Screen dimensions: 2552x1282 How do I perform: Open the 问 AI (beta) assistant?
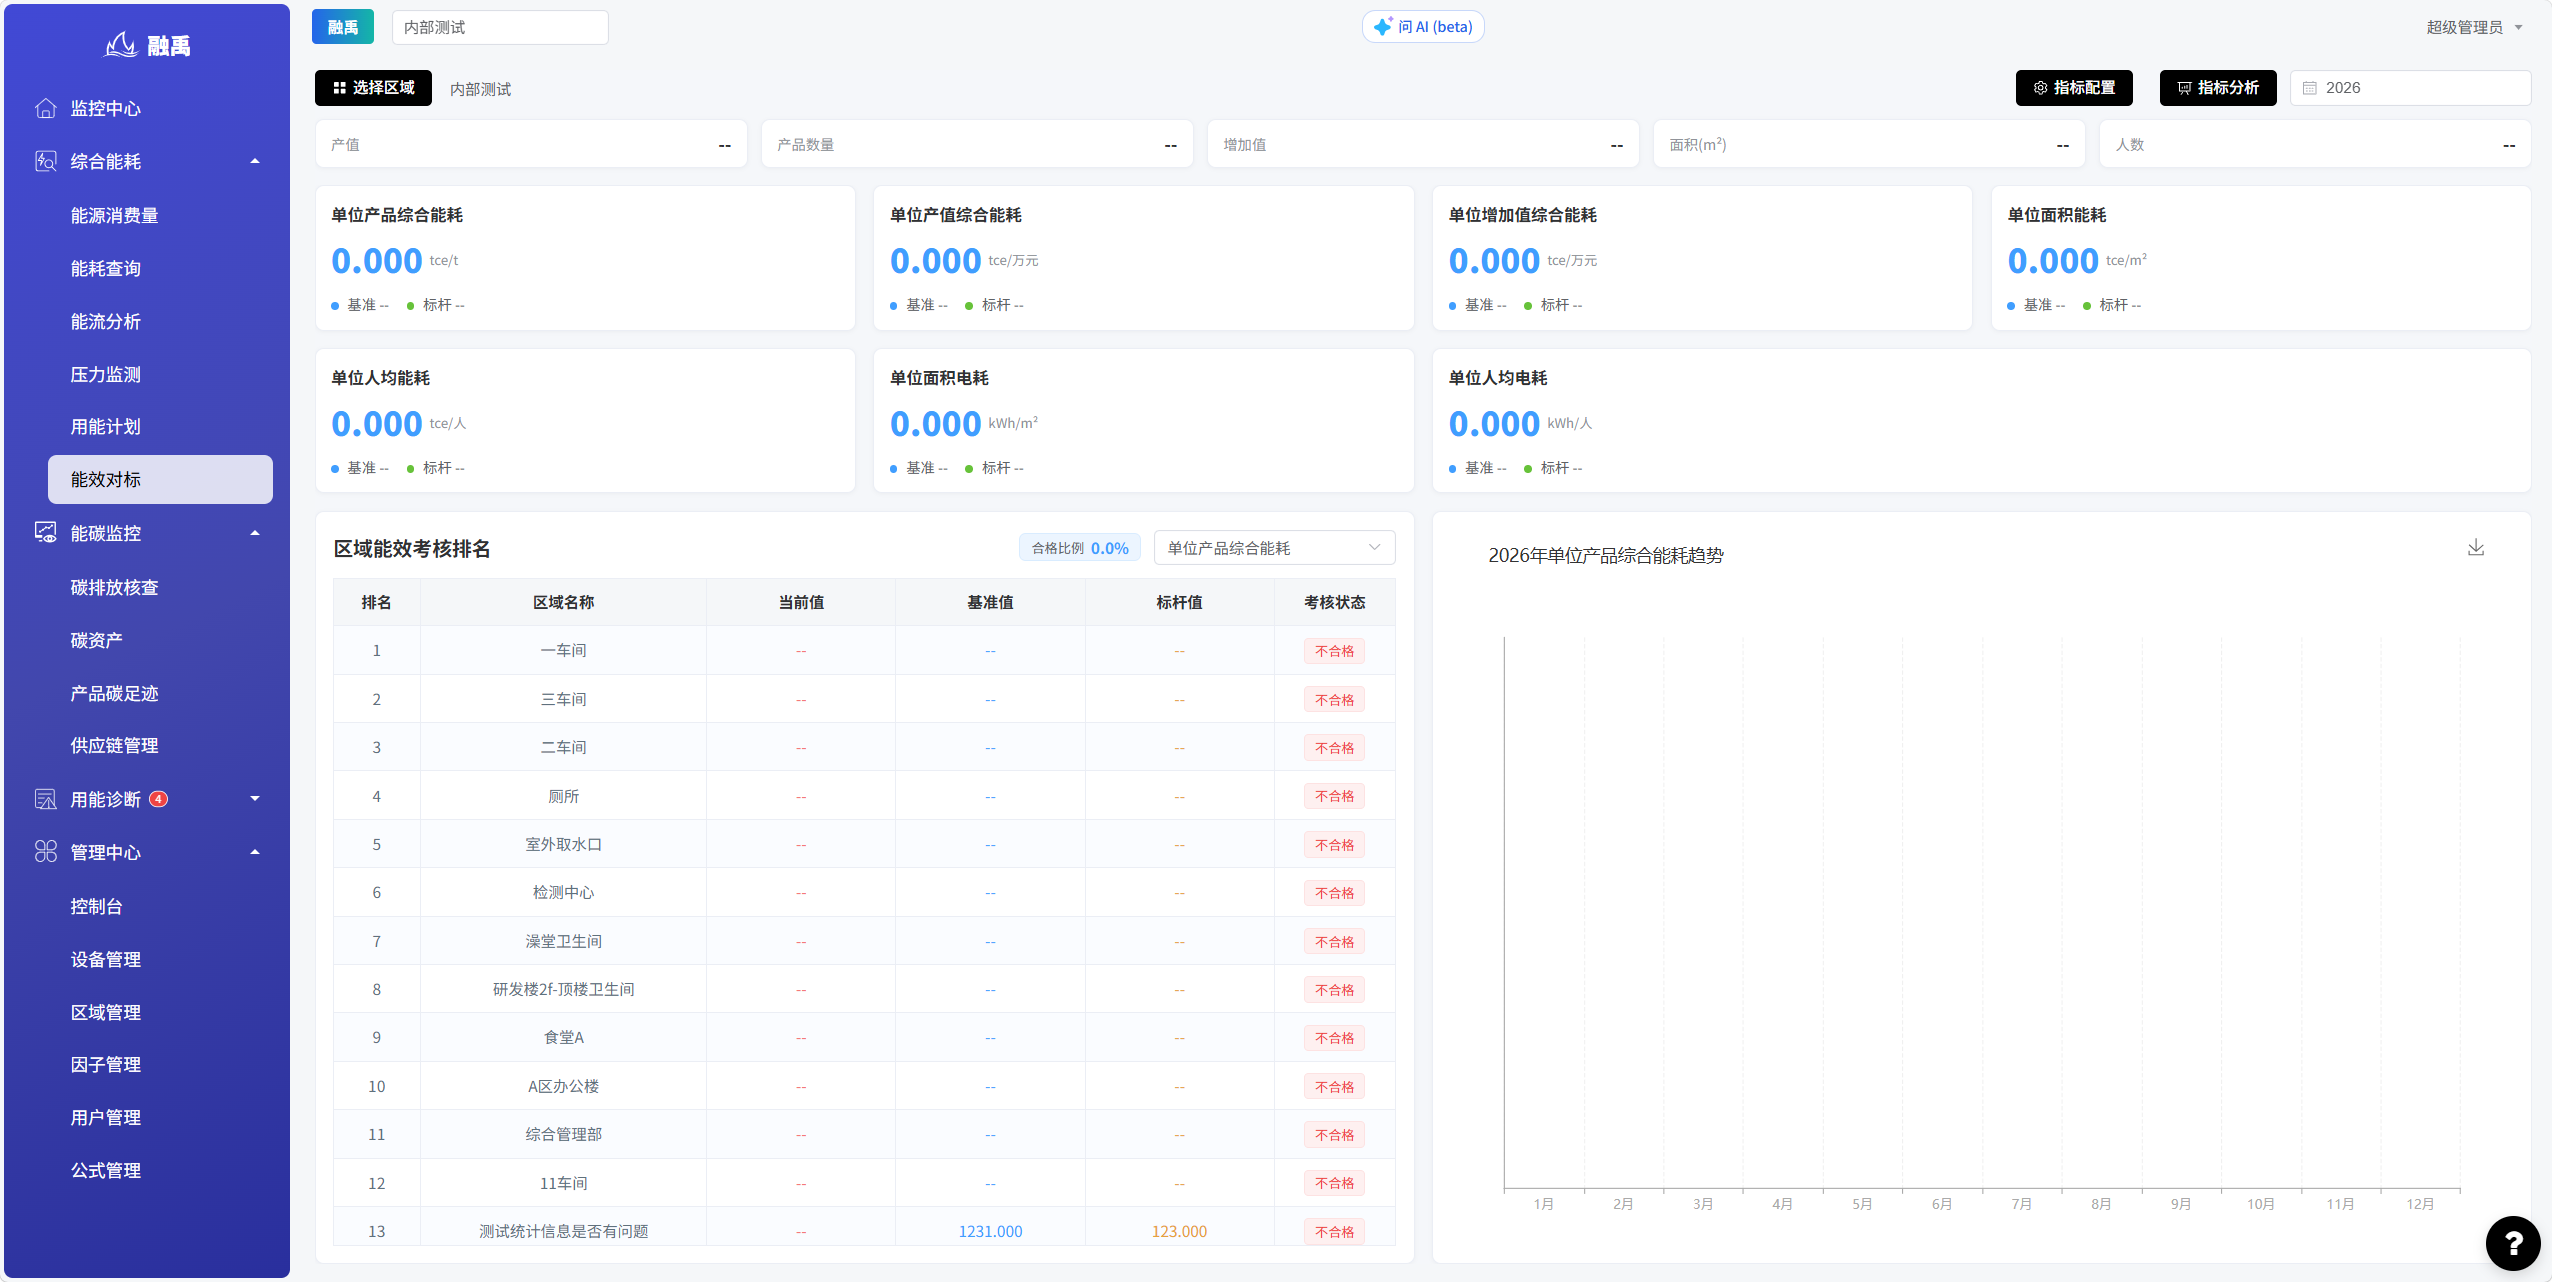tap(1422, 27)
